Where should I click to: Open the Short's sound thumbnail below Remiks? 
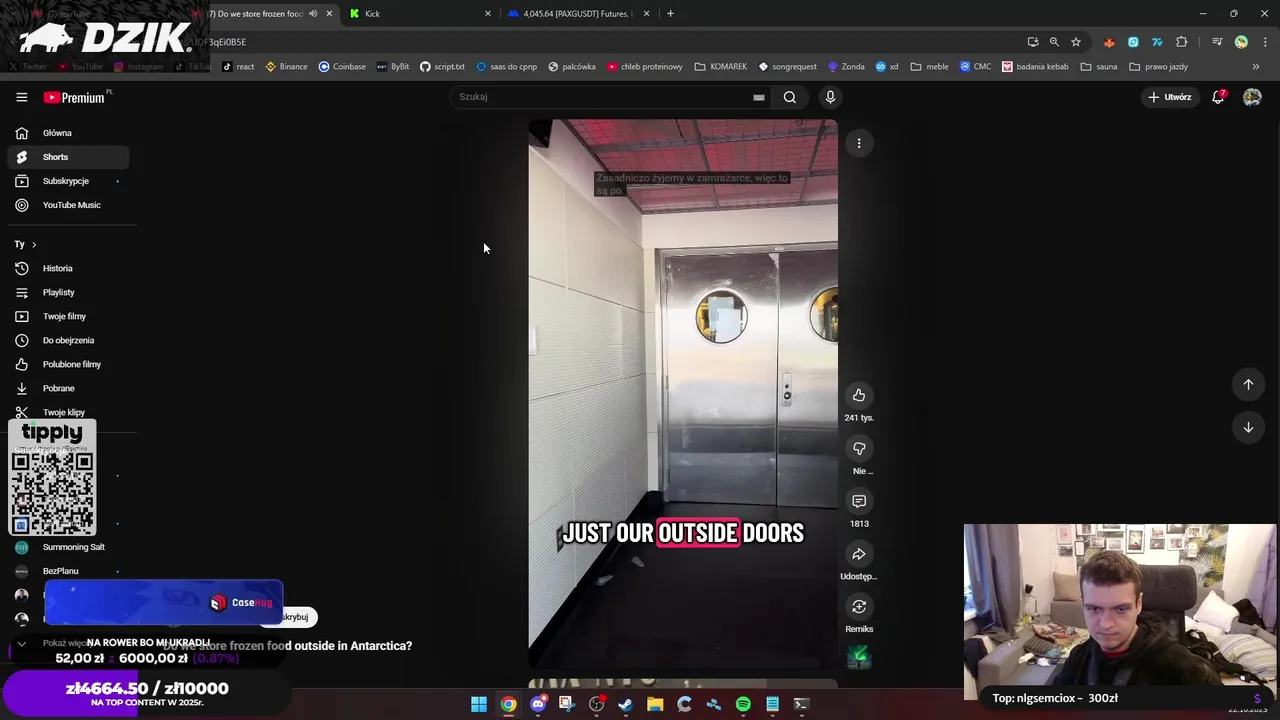859,657
